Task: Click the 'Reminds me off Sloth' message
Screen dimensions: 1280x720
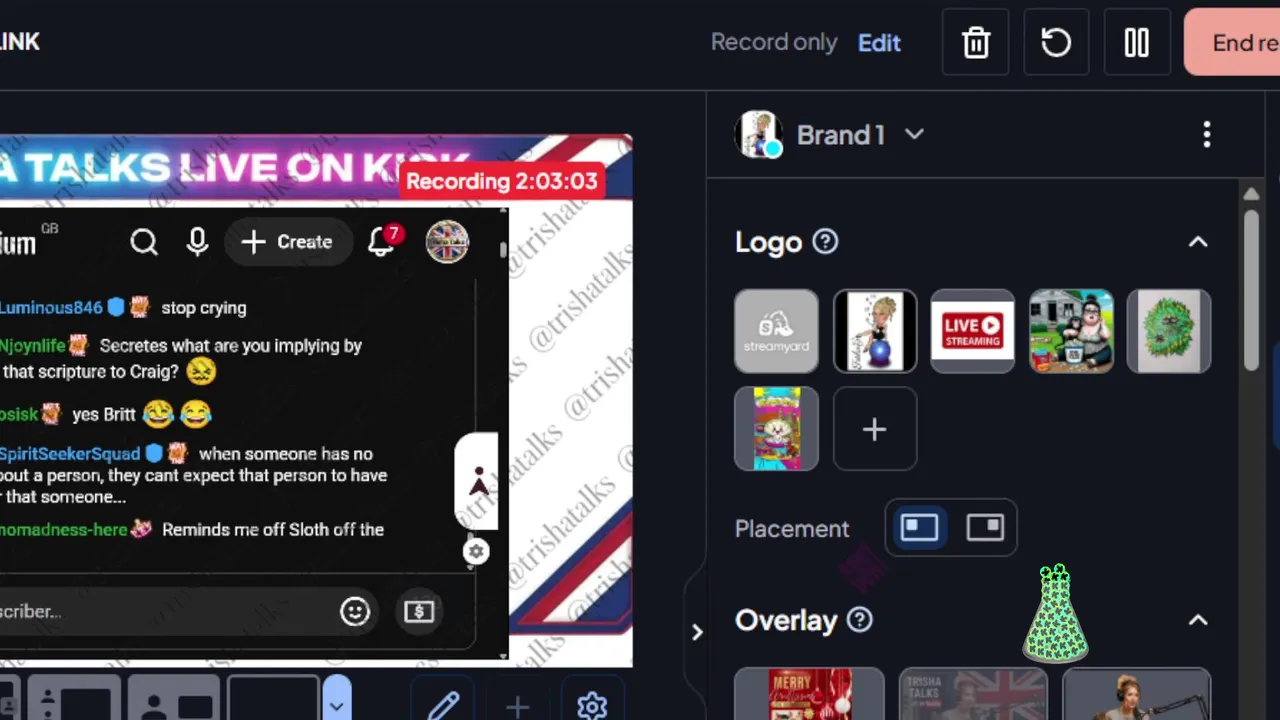Action: tap(273, 530)
